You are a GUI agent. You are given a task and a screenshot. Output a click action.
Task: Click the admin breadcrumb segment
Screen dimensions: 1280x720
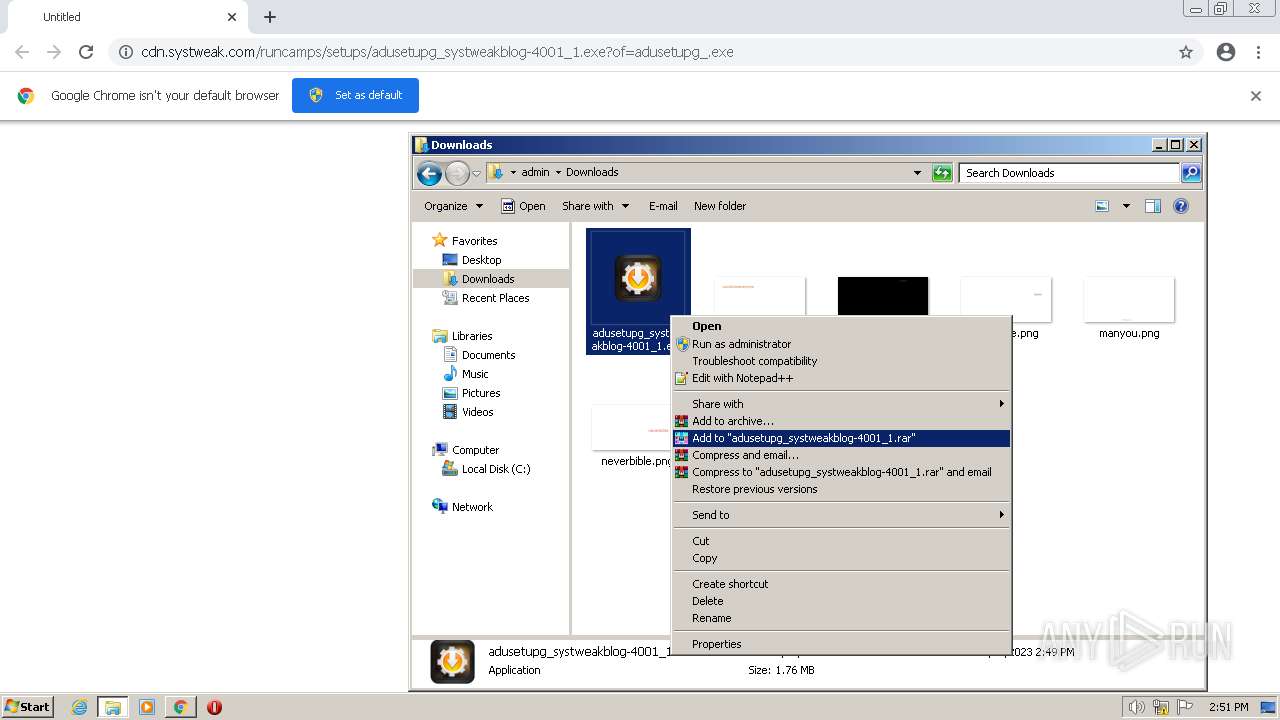point(535,172)
